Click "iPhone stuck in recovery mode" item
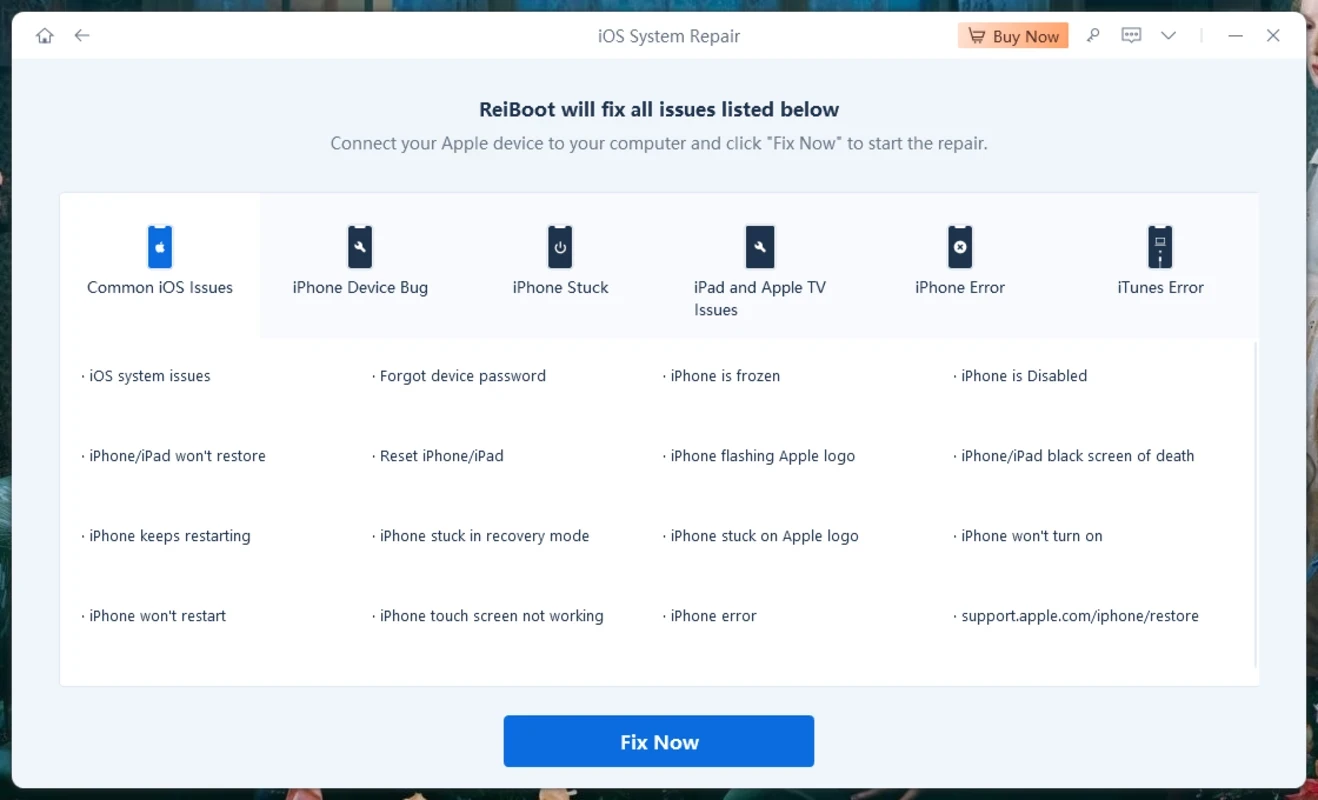 click(x=484, y=536)
